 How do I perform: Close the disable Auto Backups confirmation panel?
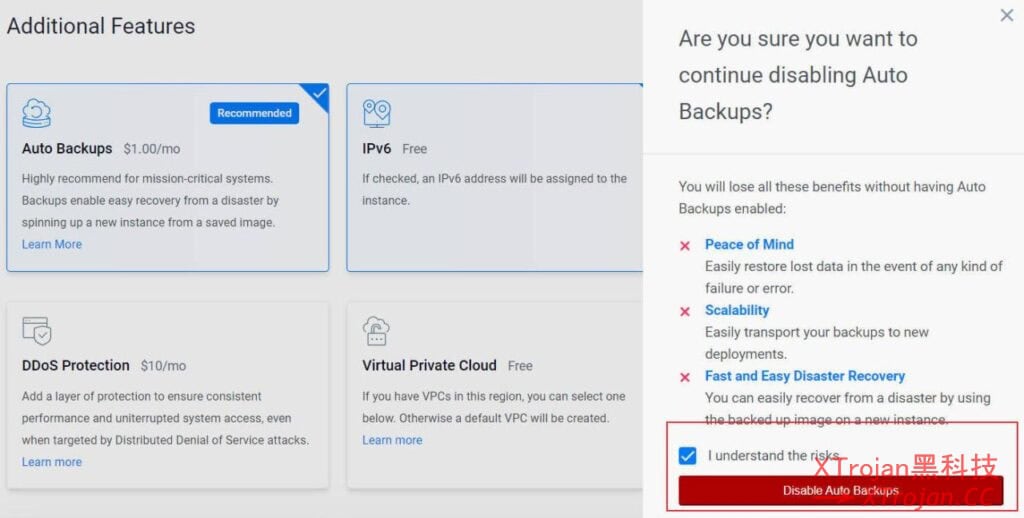coord(1006,15)
